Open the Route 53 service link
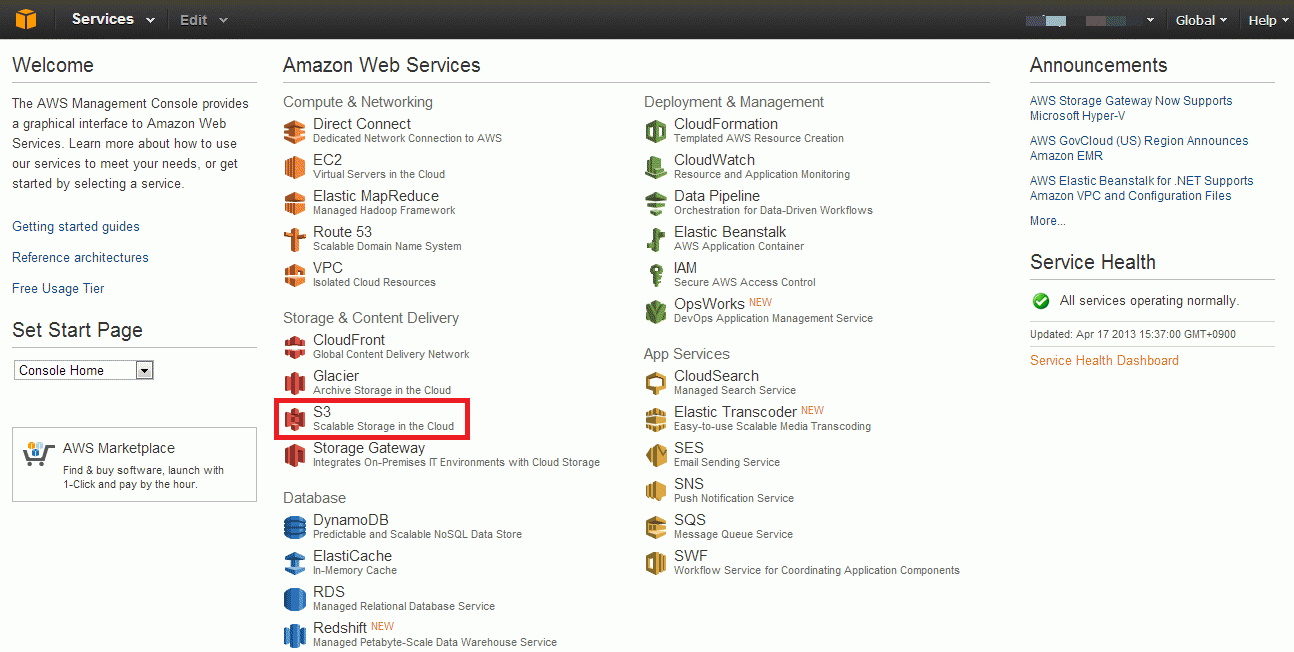The width and height of the screenshot is (1294, 652). (342, 232)
